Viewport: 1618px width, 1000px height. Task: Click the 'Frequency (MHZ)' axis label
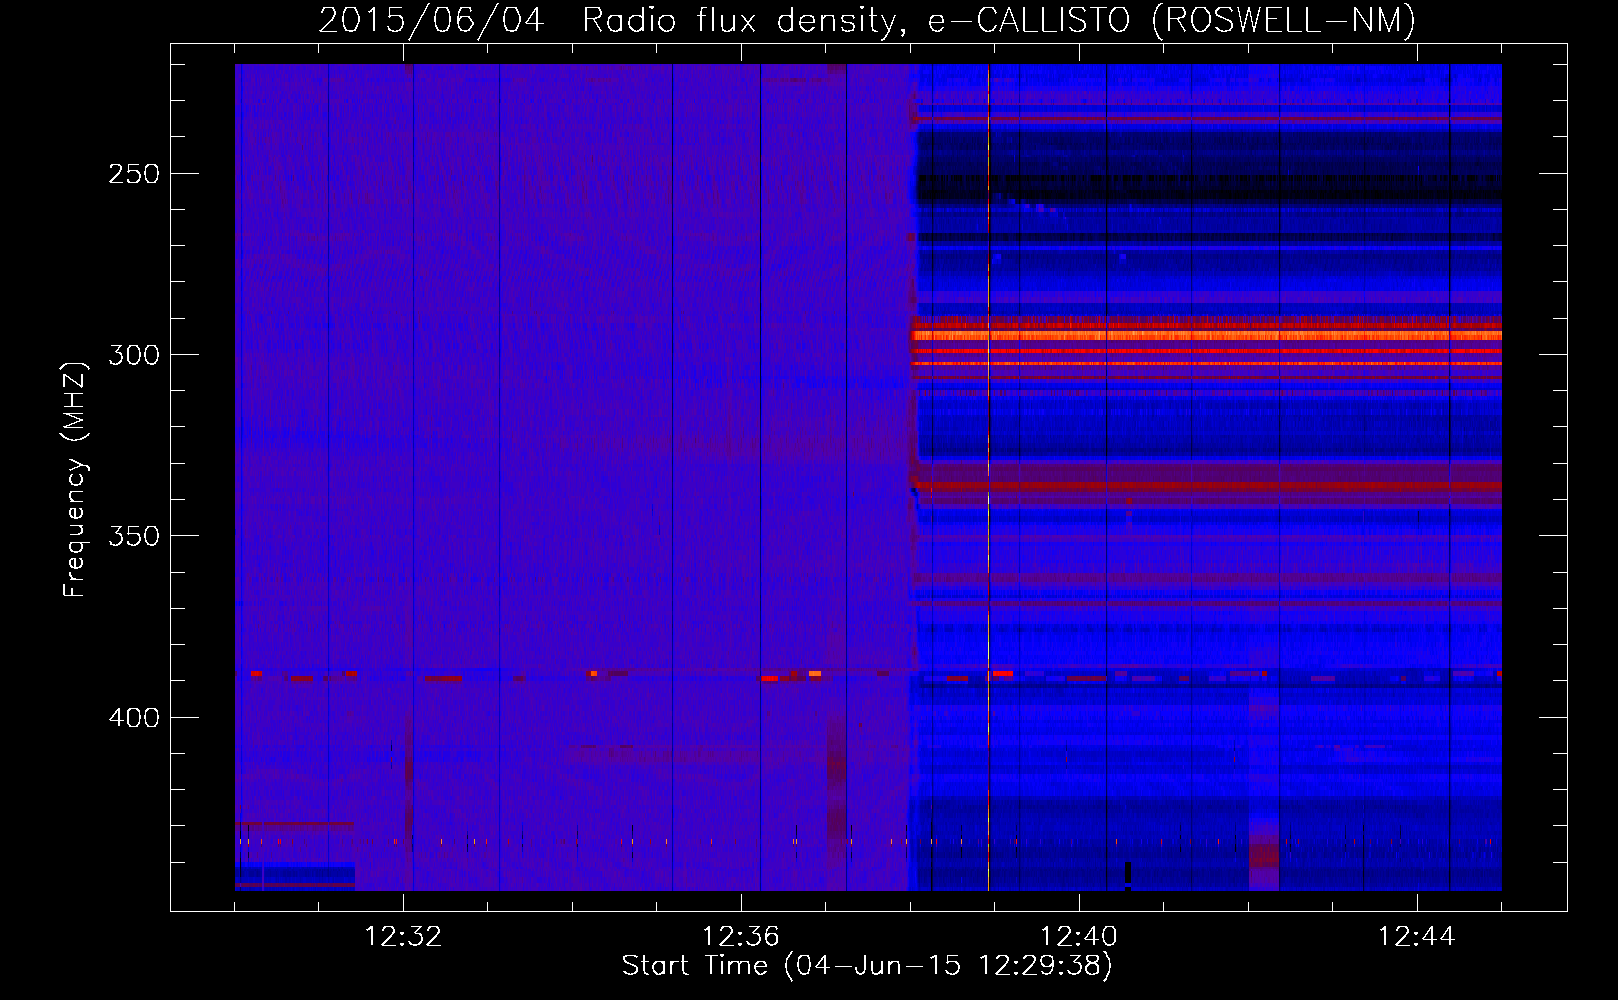[x=75, y=480]
